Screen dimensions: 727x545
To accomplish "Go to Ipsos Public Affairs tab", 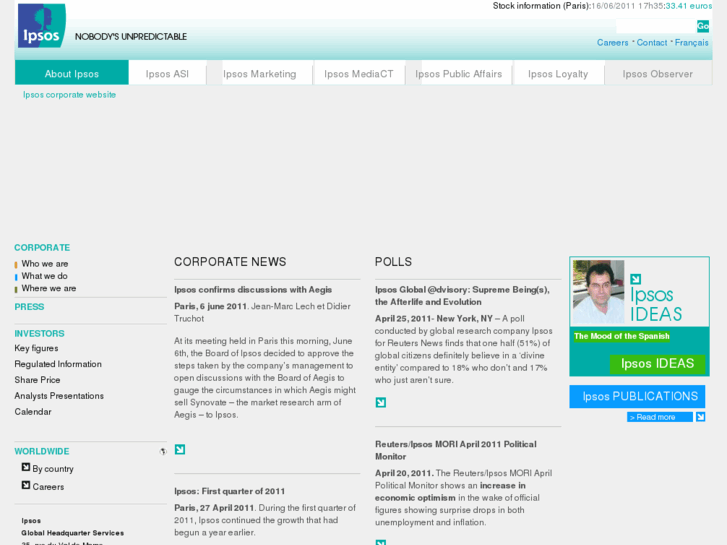I will [x=459, y=74].
